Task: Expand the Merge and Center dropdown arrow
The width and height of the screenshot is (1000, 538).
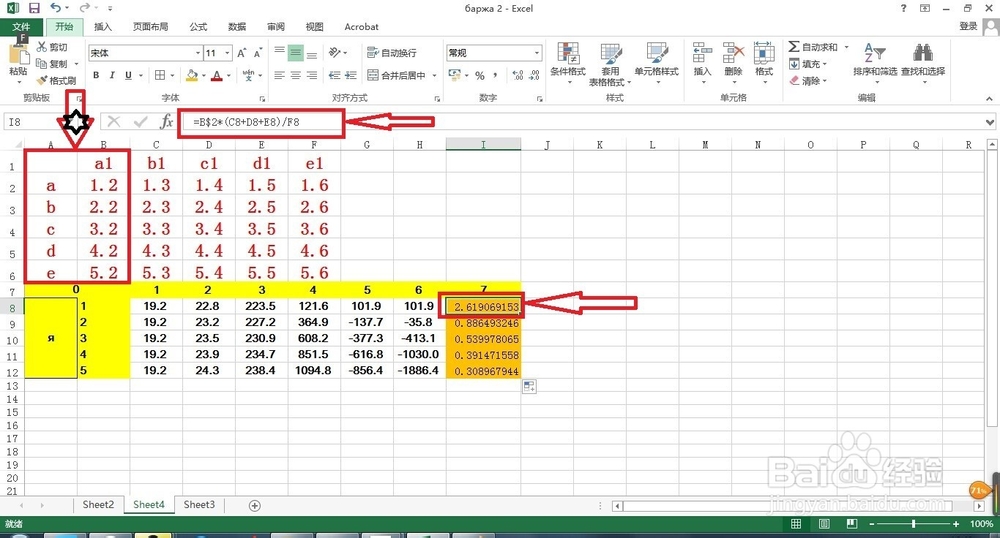Action: point(435,75)
